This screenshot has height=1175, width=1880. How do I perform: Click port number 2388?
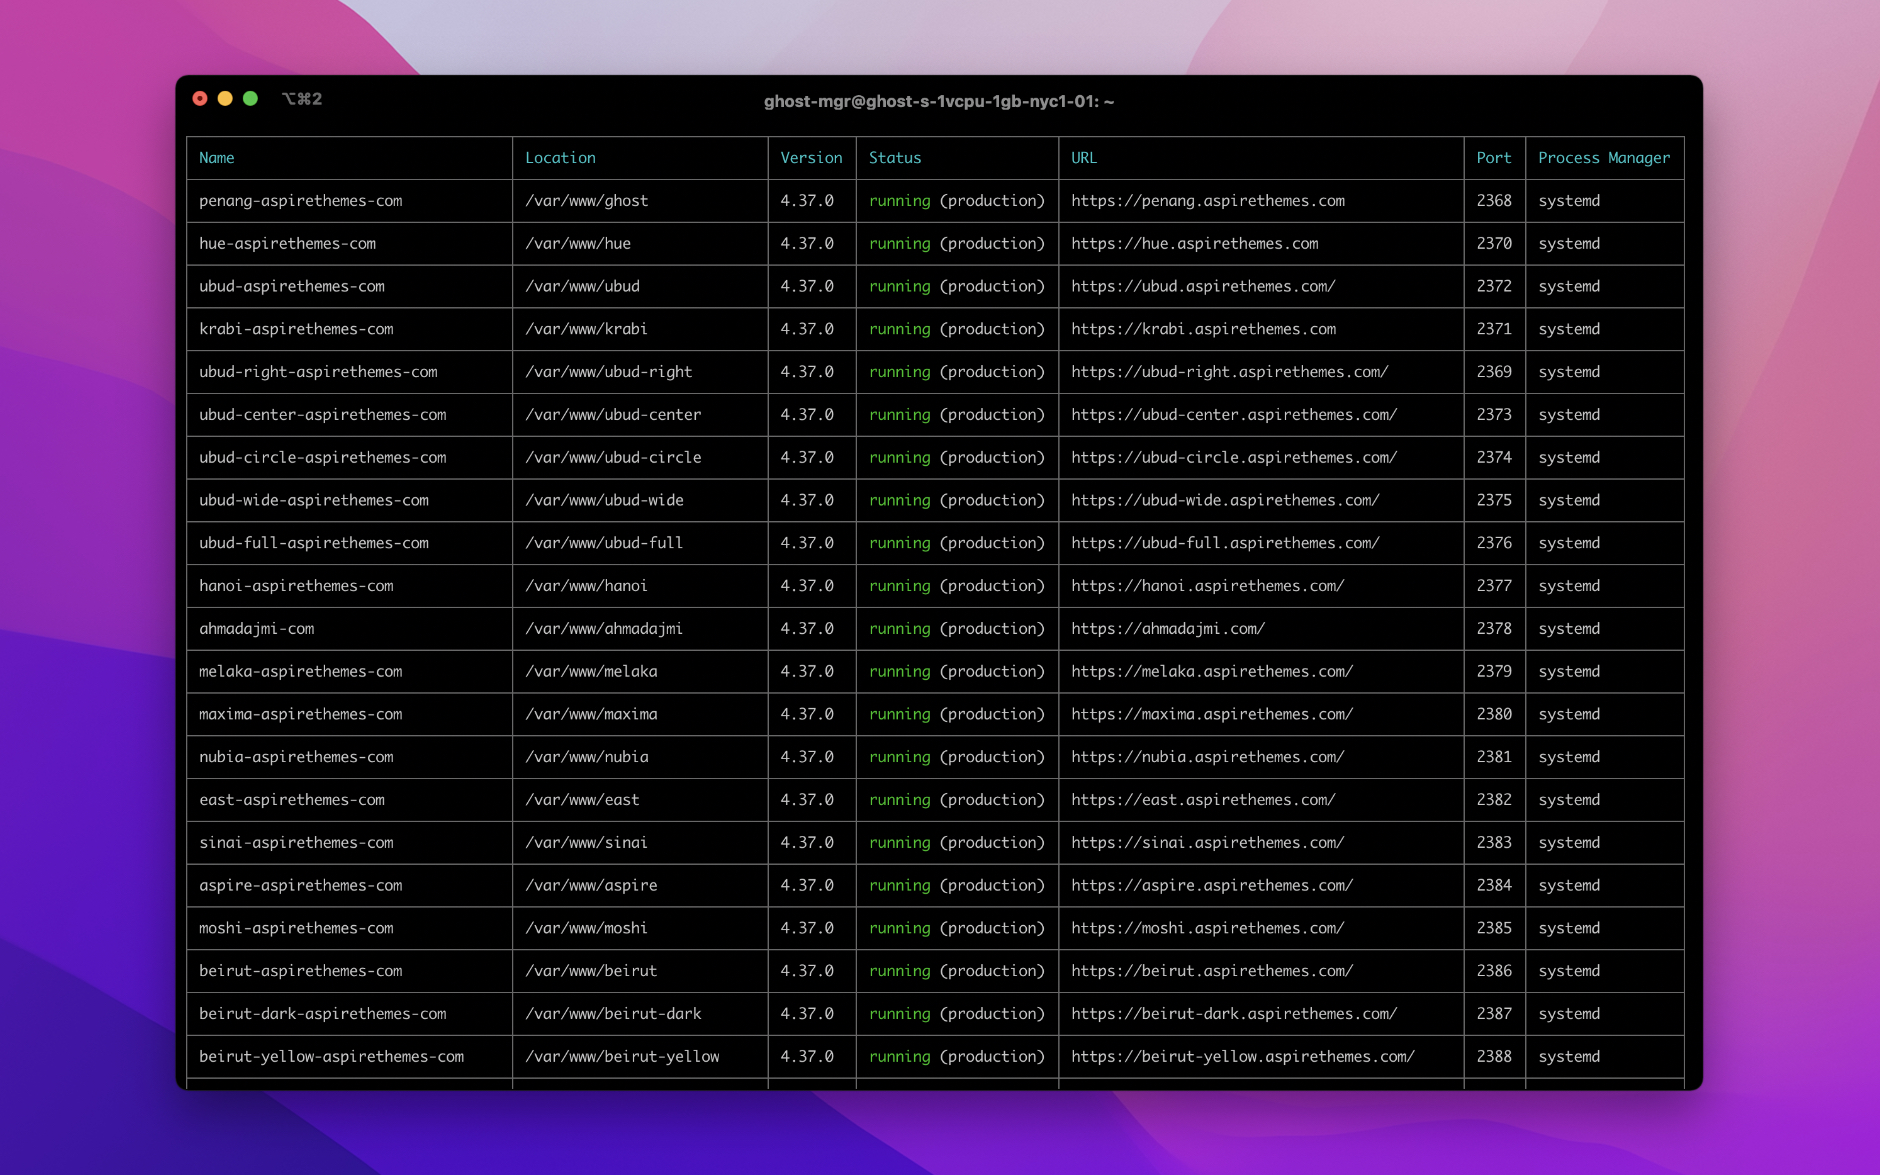(x=1494, y=1057)
